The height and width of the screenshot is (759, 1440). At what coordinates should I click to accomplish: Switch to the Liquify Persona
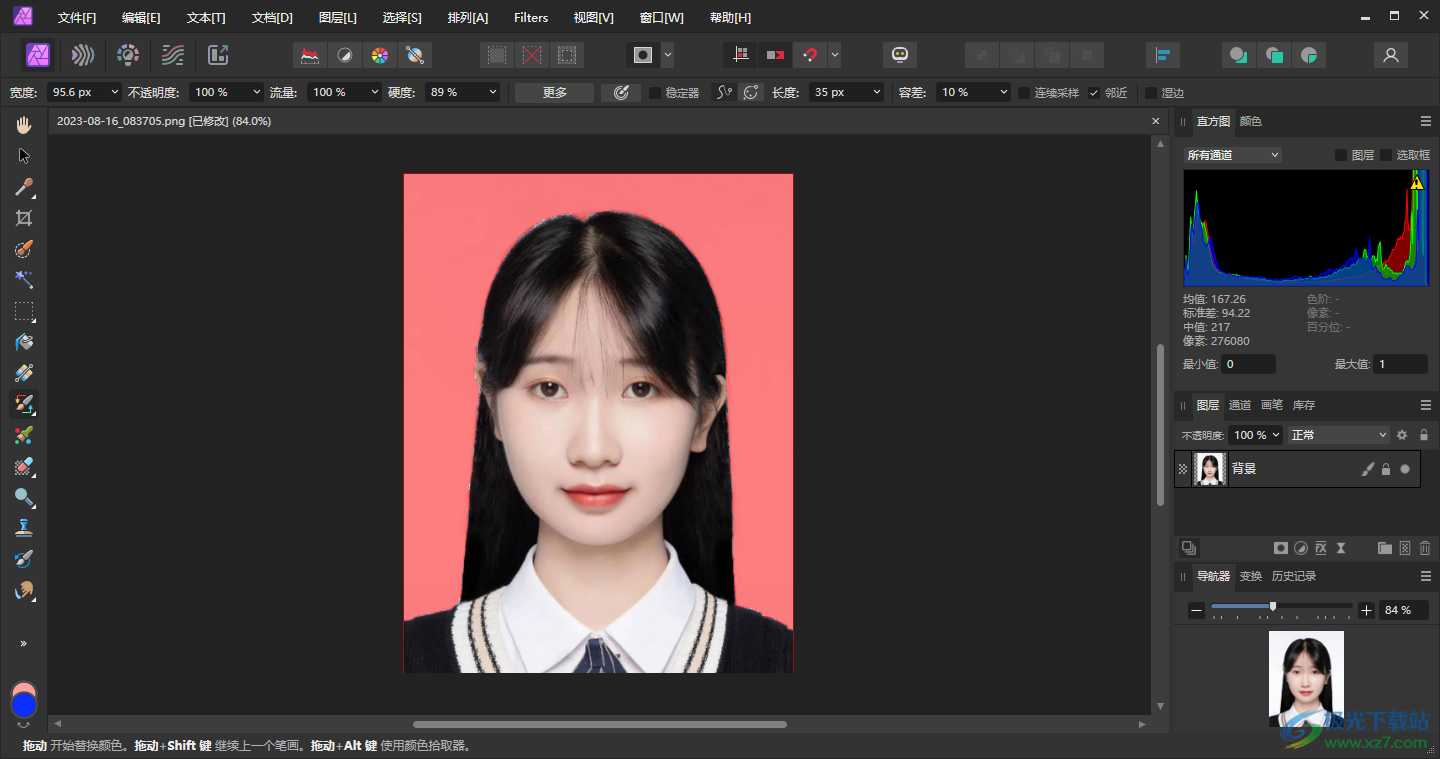[x=83, y=55]
